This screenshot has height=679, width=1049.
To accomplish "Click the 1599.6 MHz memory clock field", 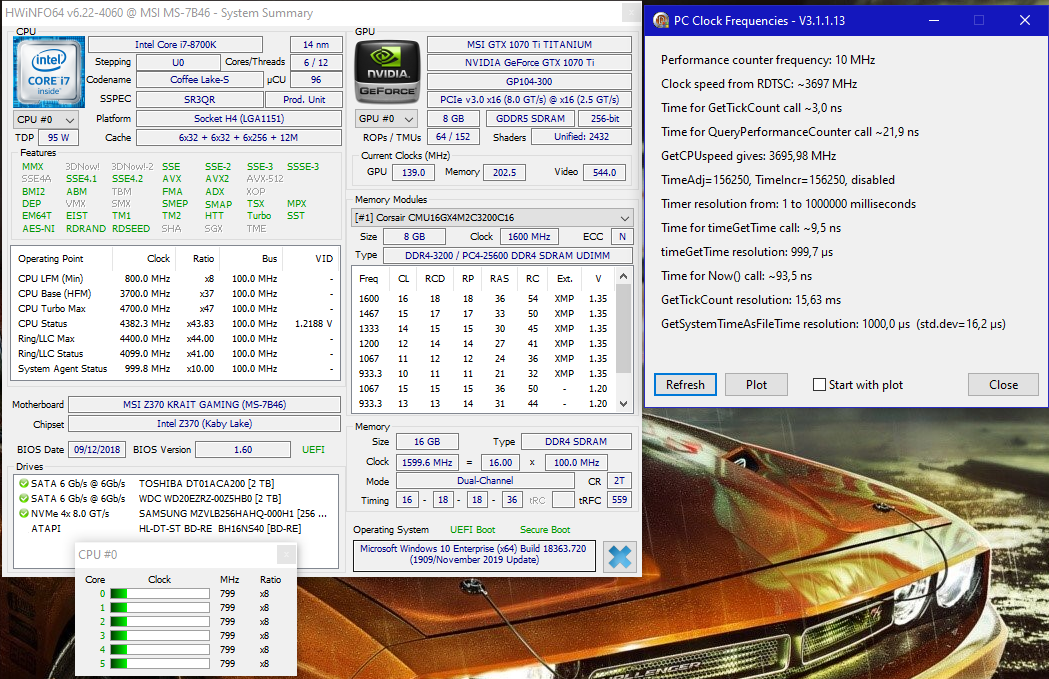I will point(427,462).
